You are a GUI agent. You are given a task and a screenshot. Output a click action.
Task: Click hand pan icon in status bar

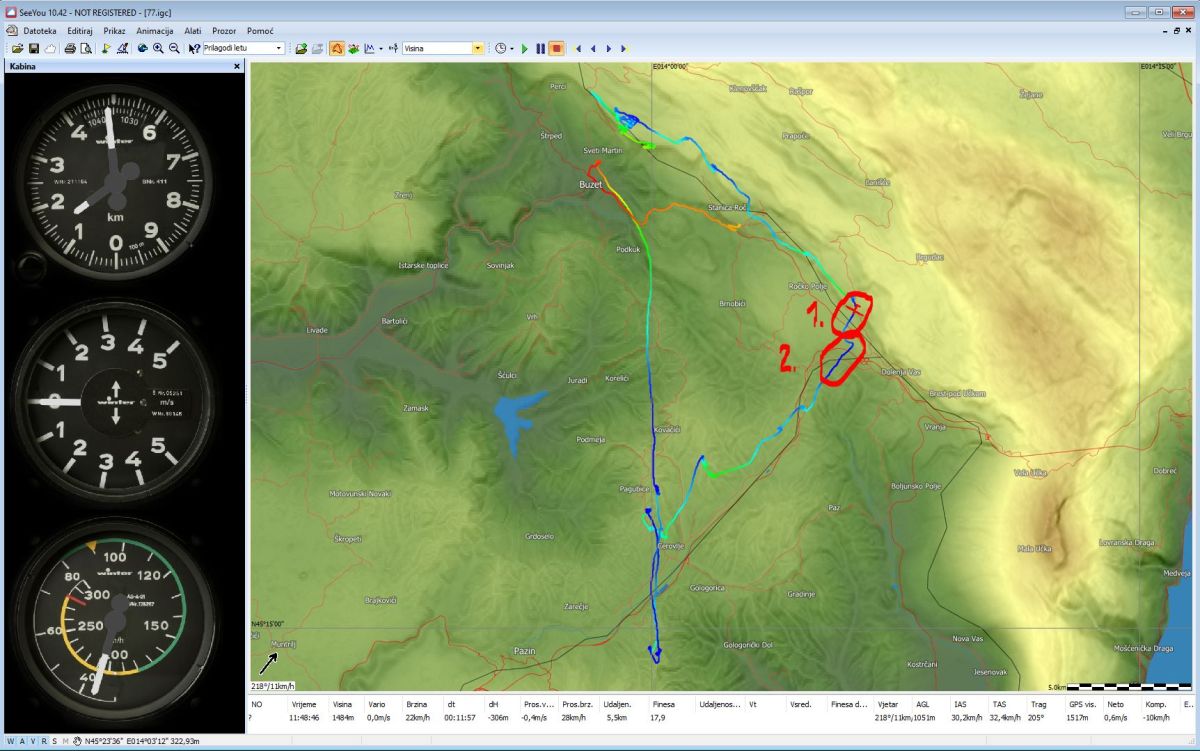coord(77,741)
